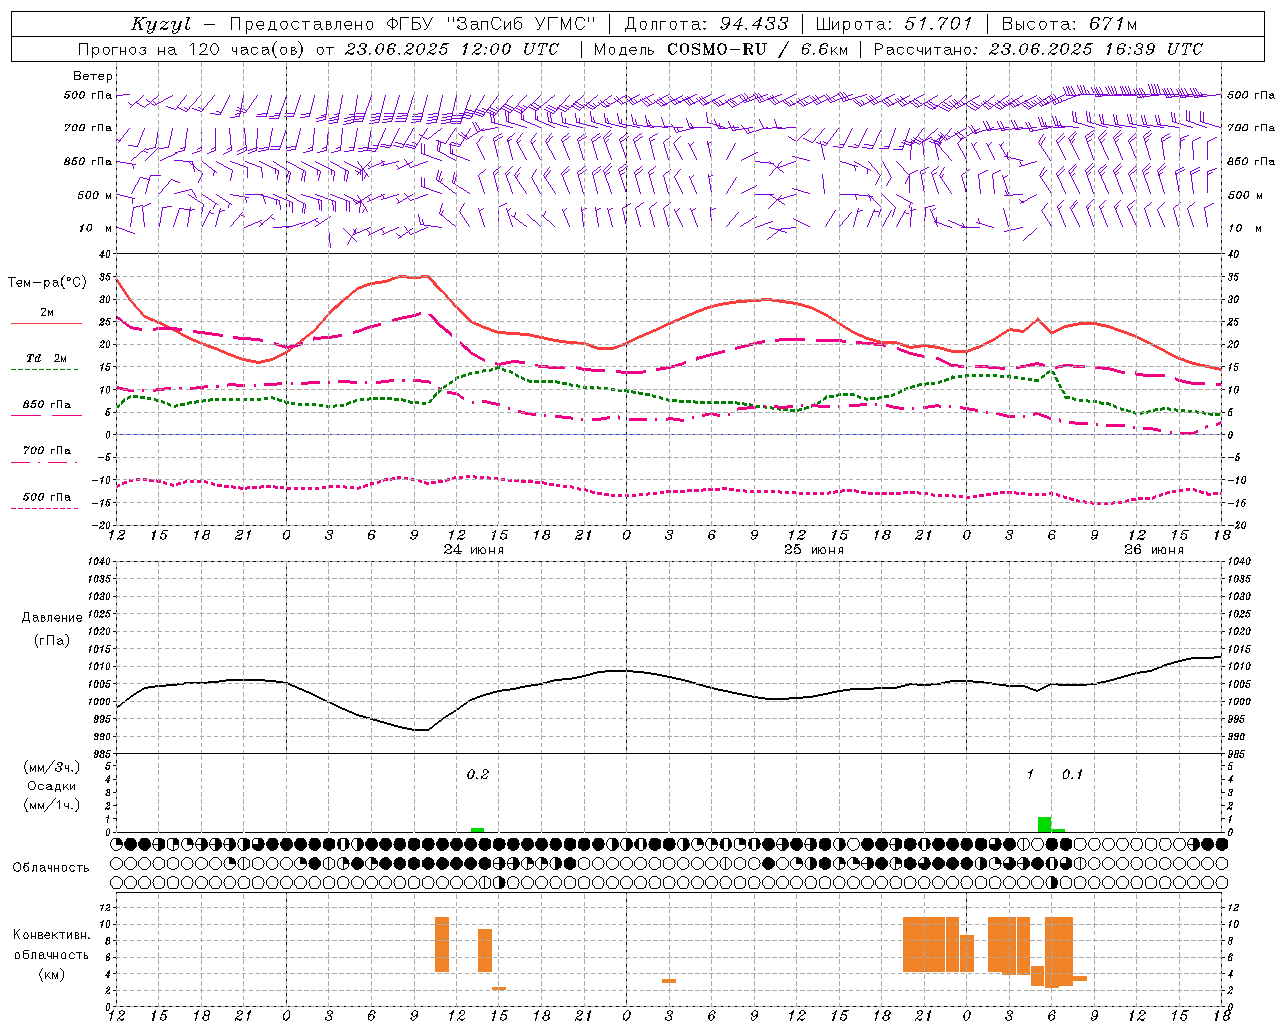
Task: Click the 'Давление' pressure panel label
Action: [x=52, y=618]
